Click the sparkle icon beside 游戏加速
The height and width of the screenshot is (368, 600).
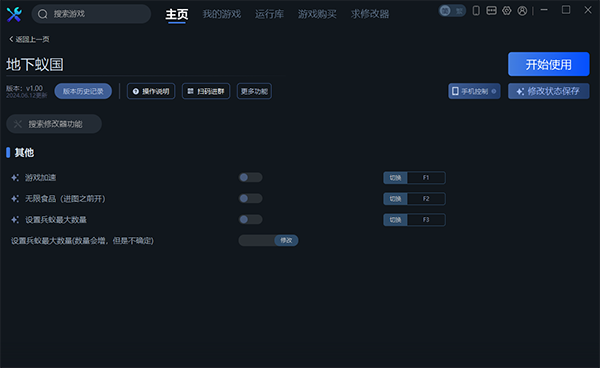[15, 177]
